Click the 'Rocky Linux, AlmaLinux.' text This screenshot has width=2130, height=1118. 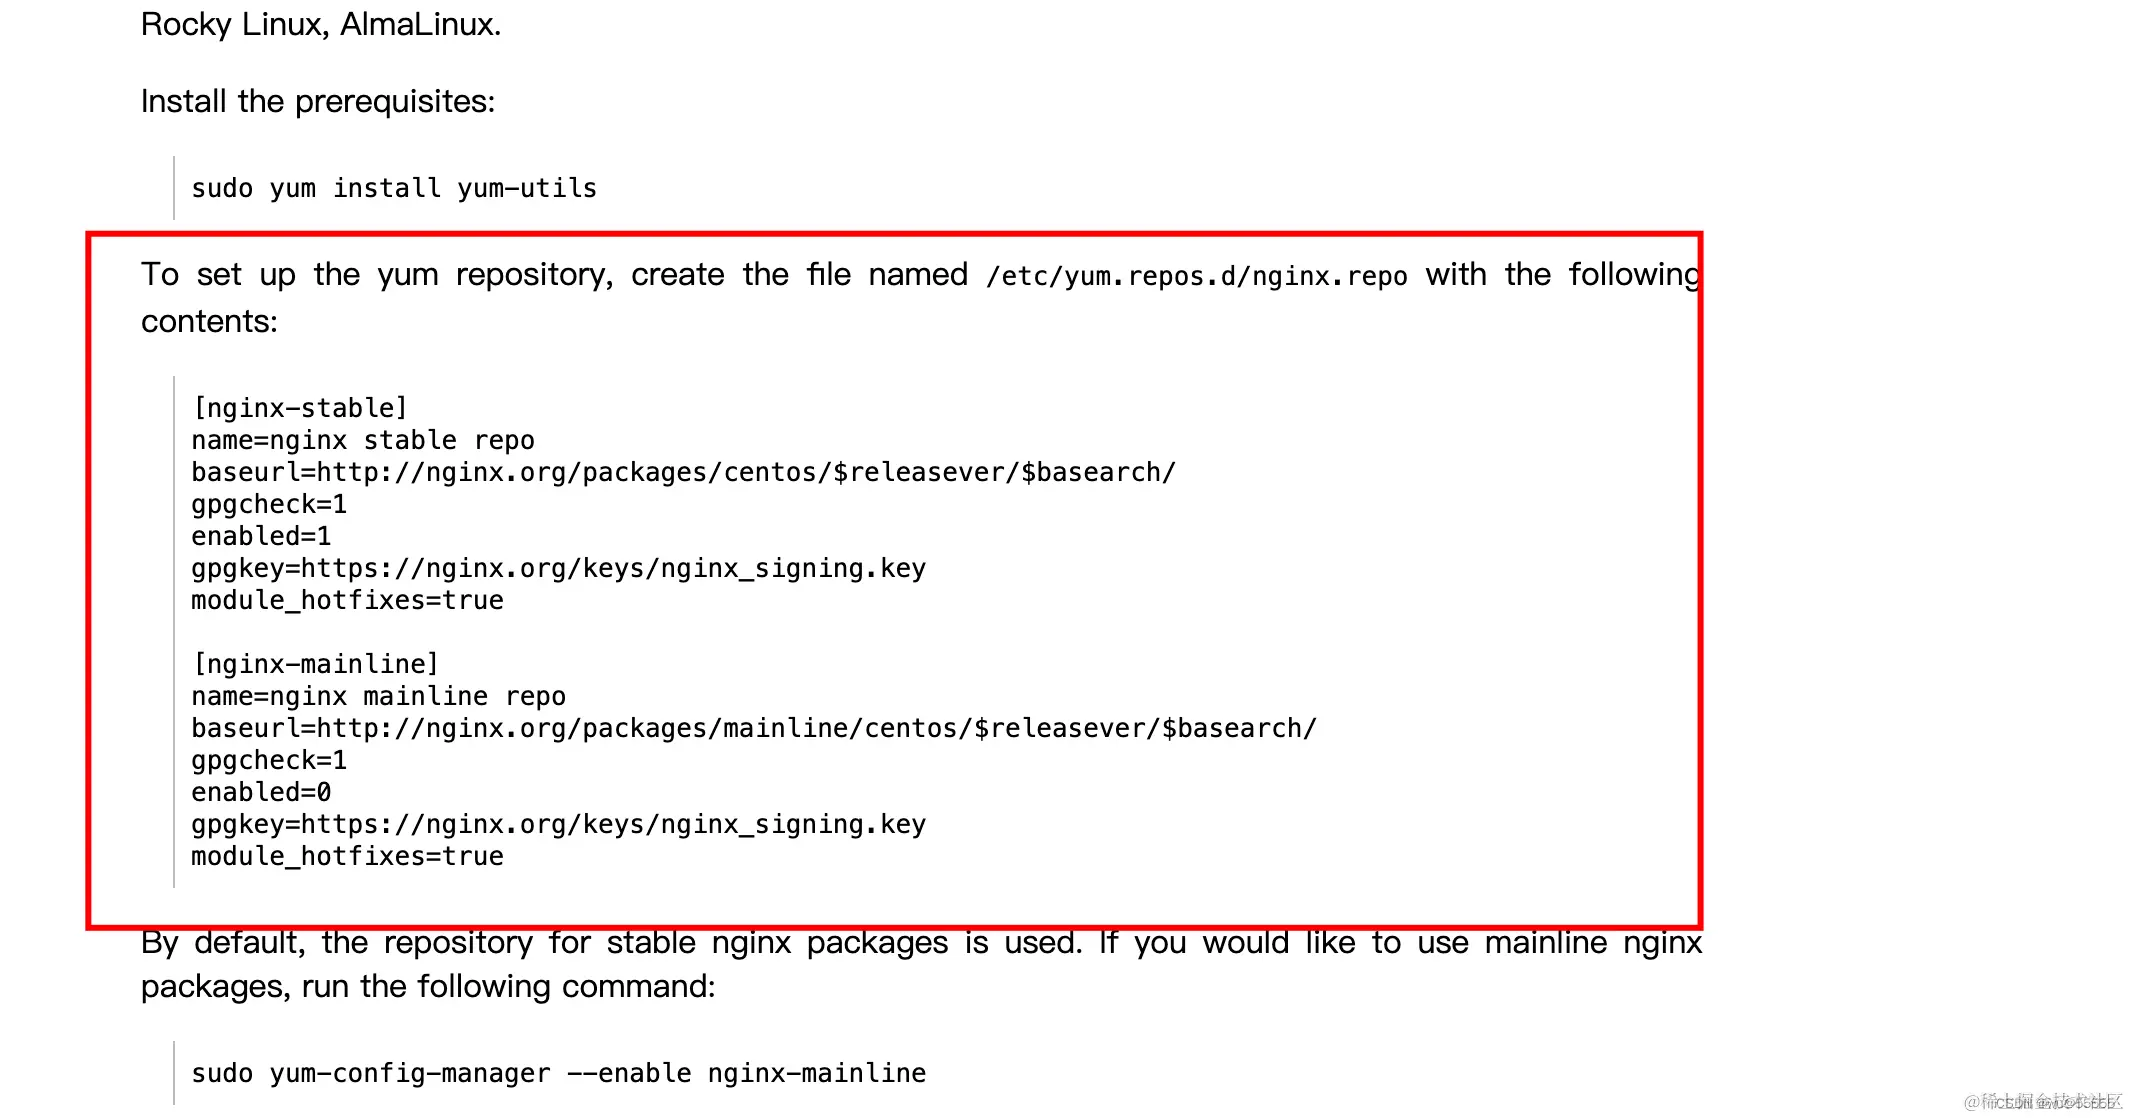[320, 24]
